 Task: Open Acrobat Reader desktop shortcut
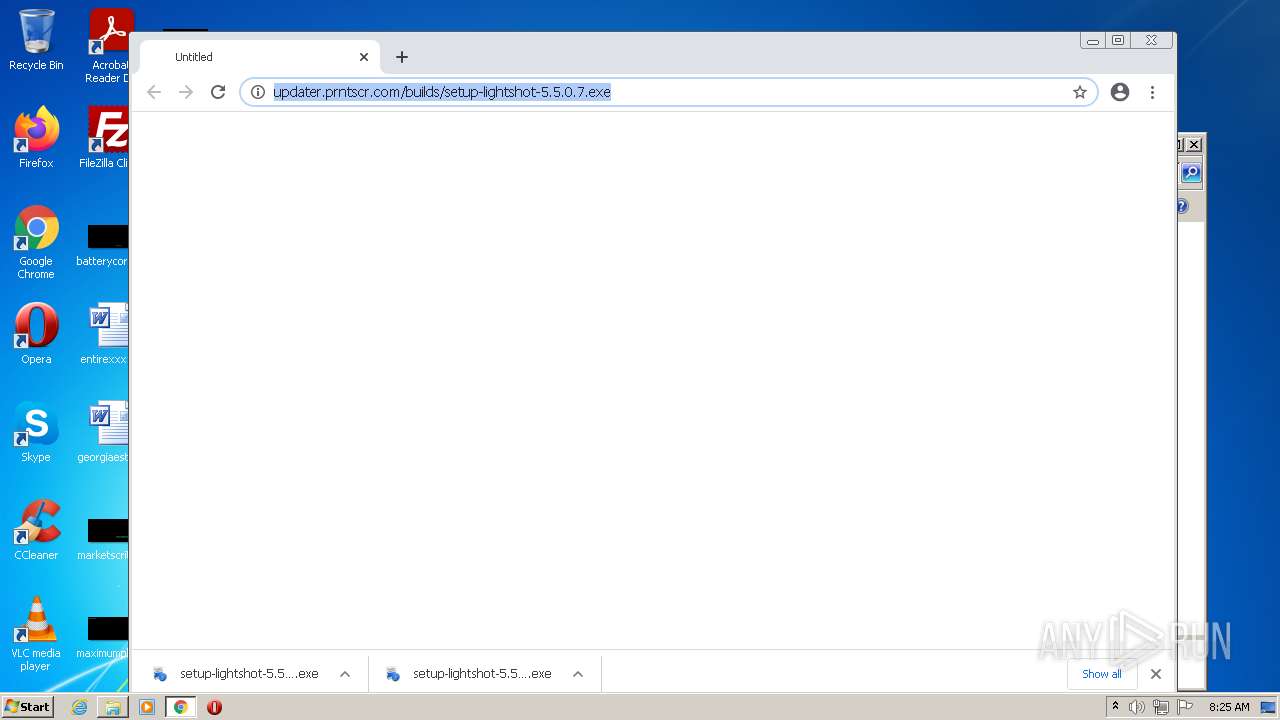click(108, 46)
